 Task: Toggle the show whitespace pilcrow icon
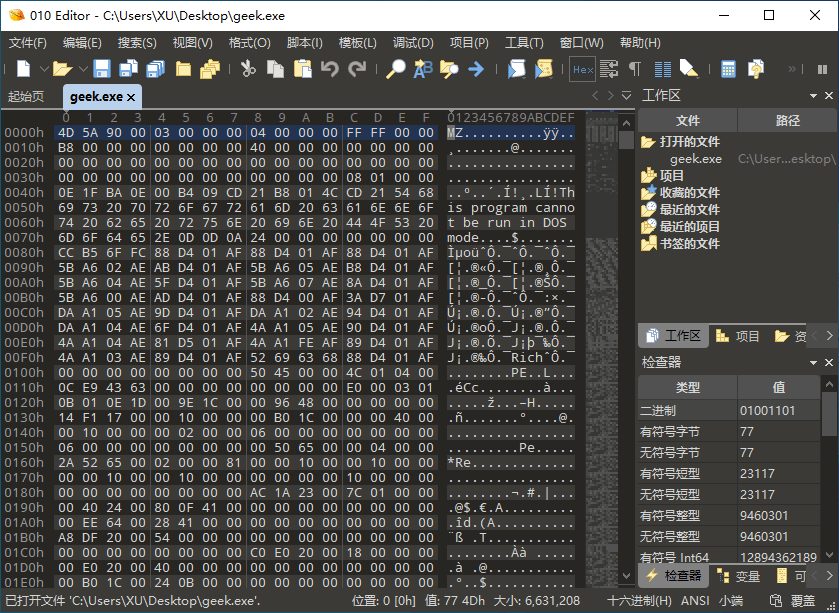pos(635,69)
